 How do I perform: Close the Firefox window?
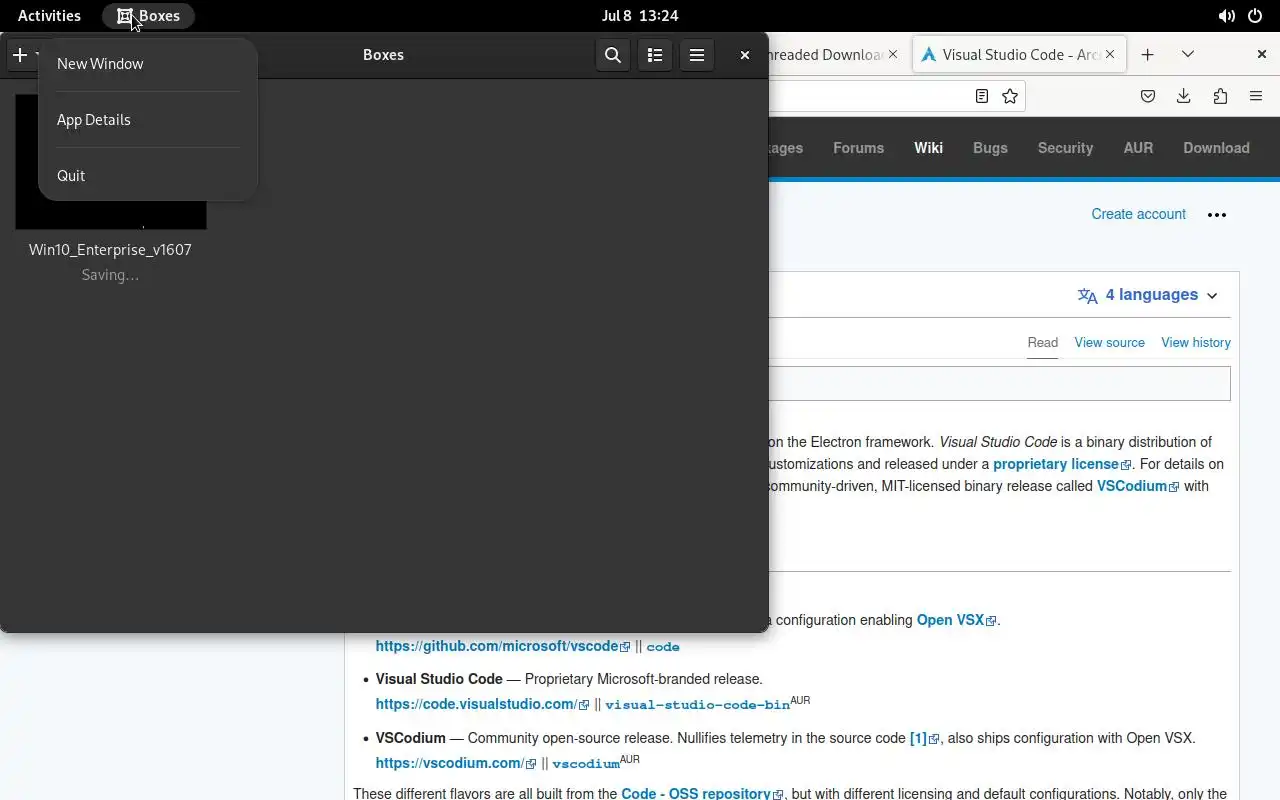[1262, 55]
